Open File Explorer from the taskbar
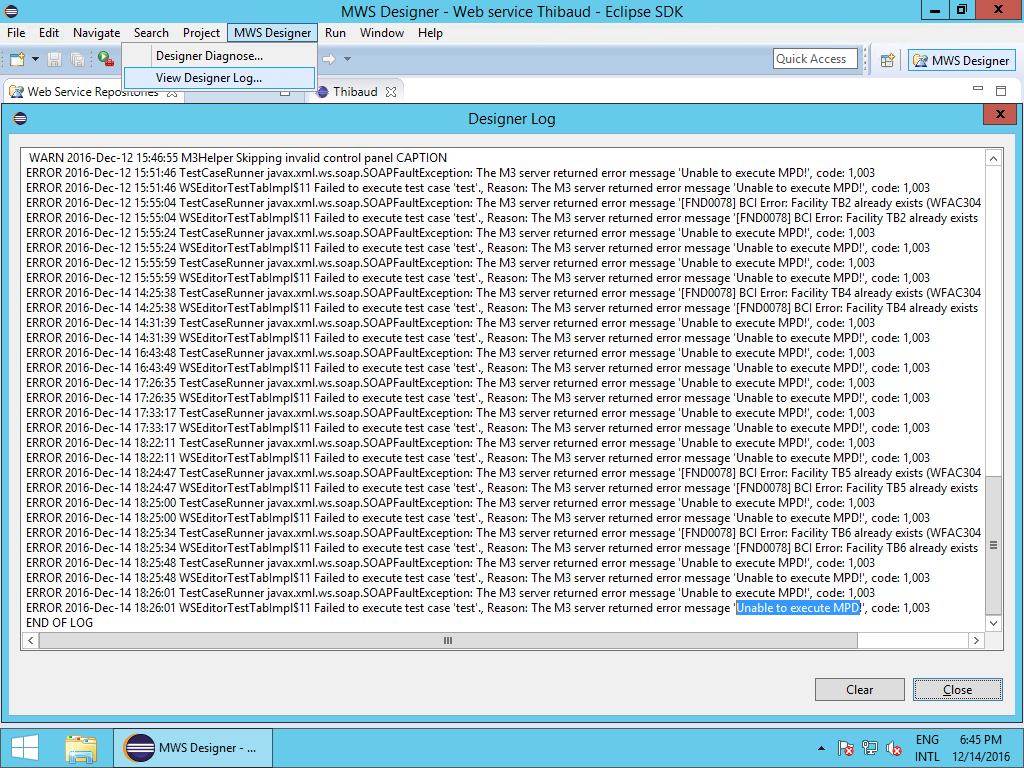The height and width of the screenshot is (768, 1024). point(81,748)
